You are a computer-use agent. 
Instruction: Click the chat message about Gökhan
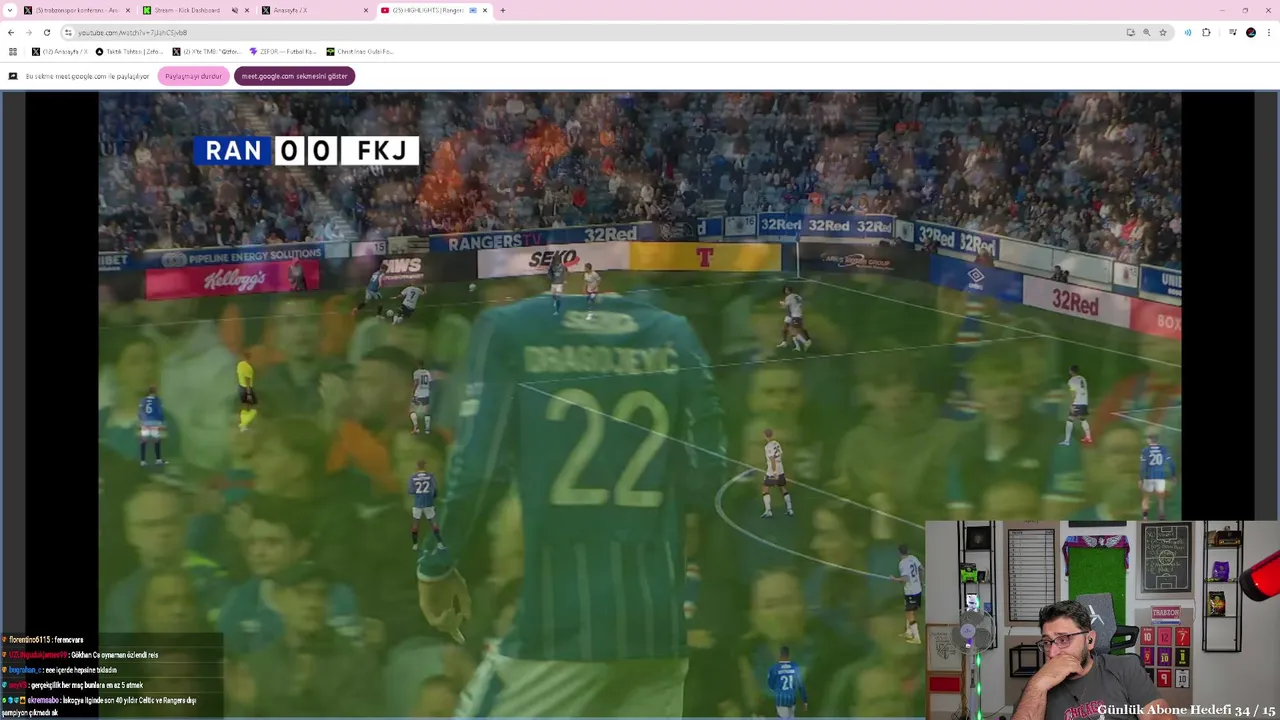82,655
